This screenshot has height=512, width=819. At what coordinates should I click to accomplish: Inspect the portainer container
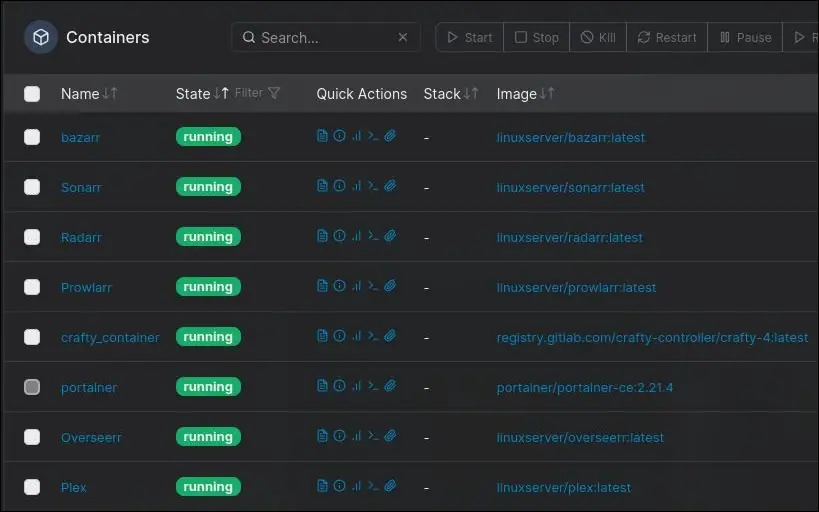pos(340,386)
